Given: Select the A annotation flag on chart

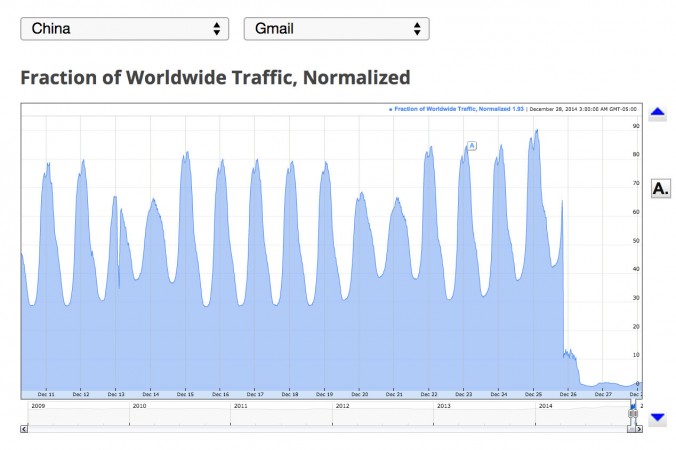Looking at the screenshot, I should tap(471, 146).
